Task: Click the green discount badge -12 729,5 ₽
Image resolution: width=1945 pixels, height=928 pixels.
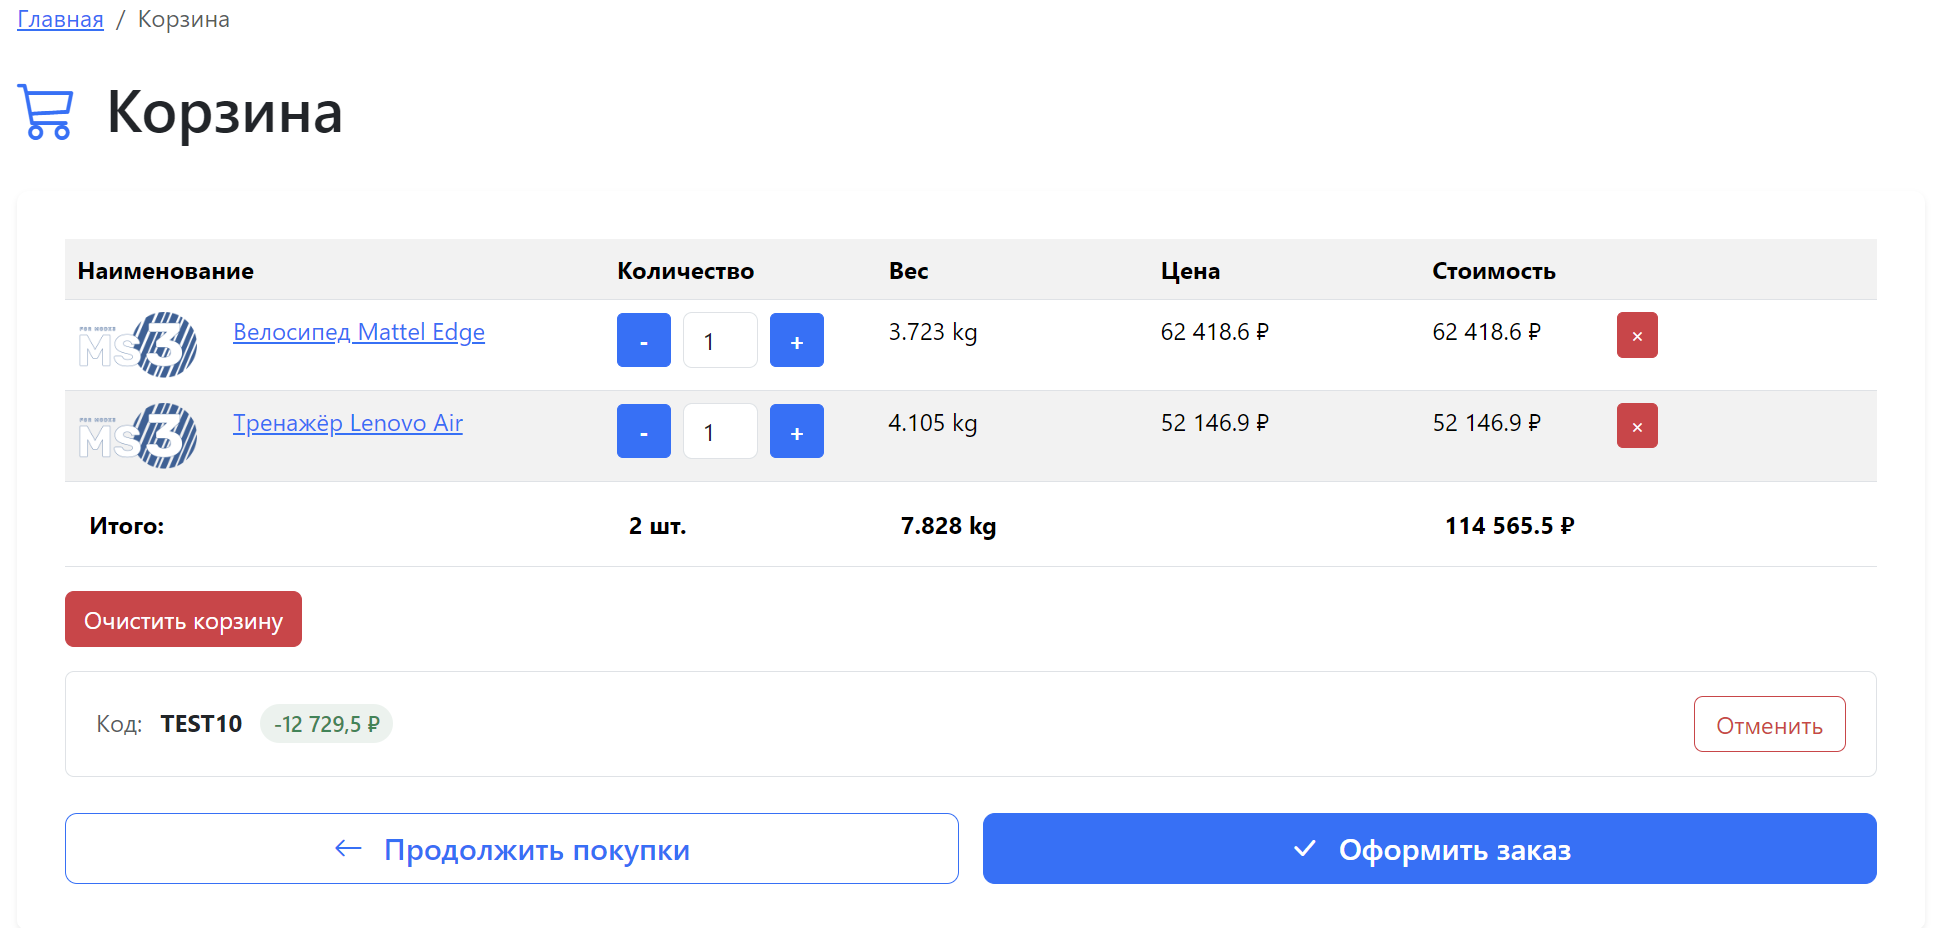Action: 326,724
